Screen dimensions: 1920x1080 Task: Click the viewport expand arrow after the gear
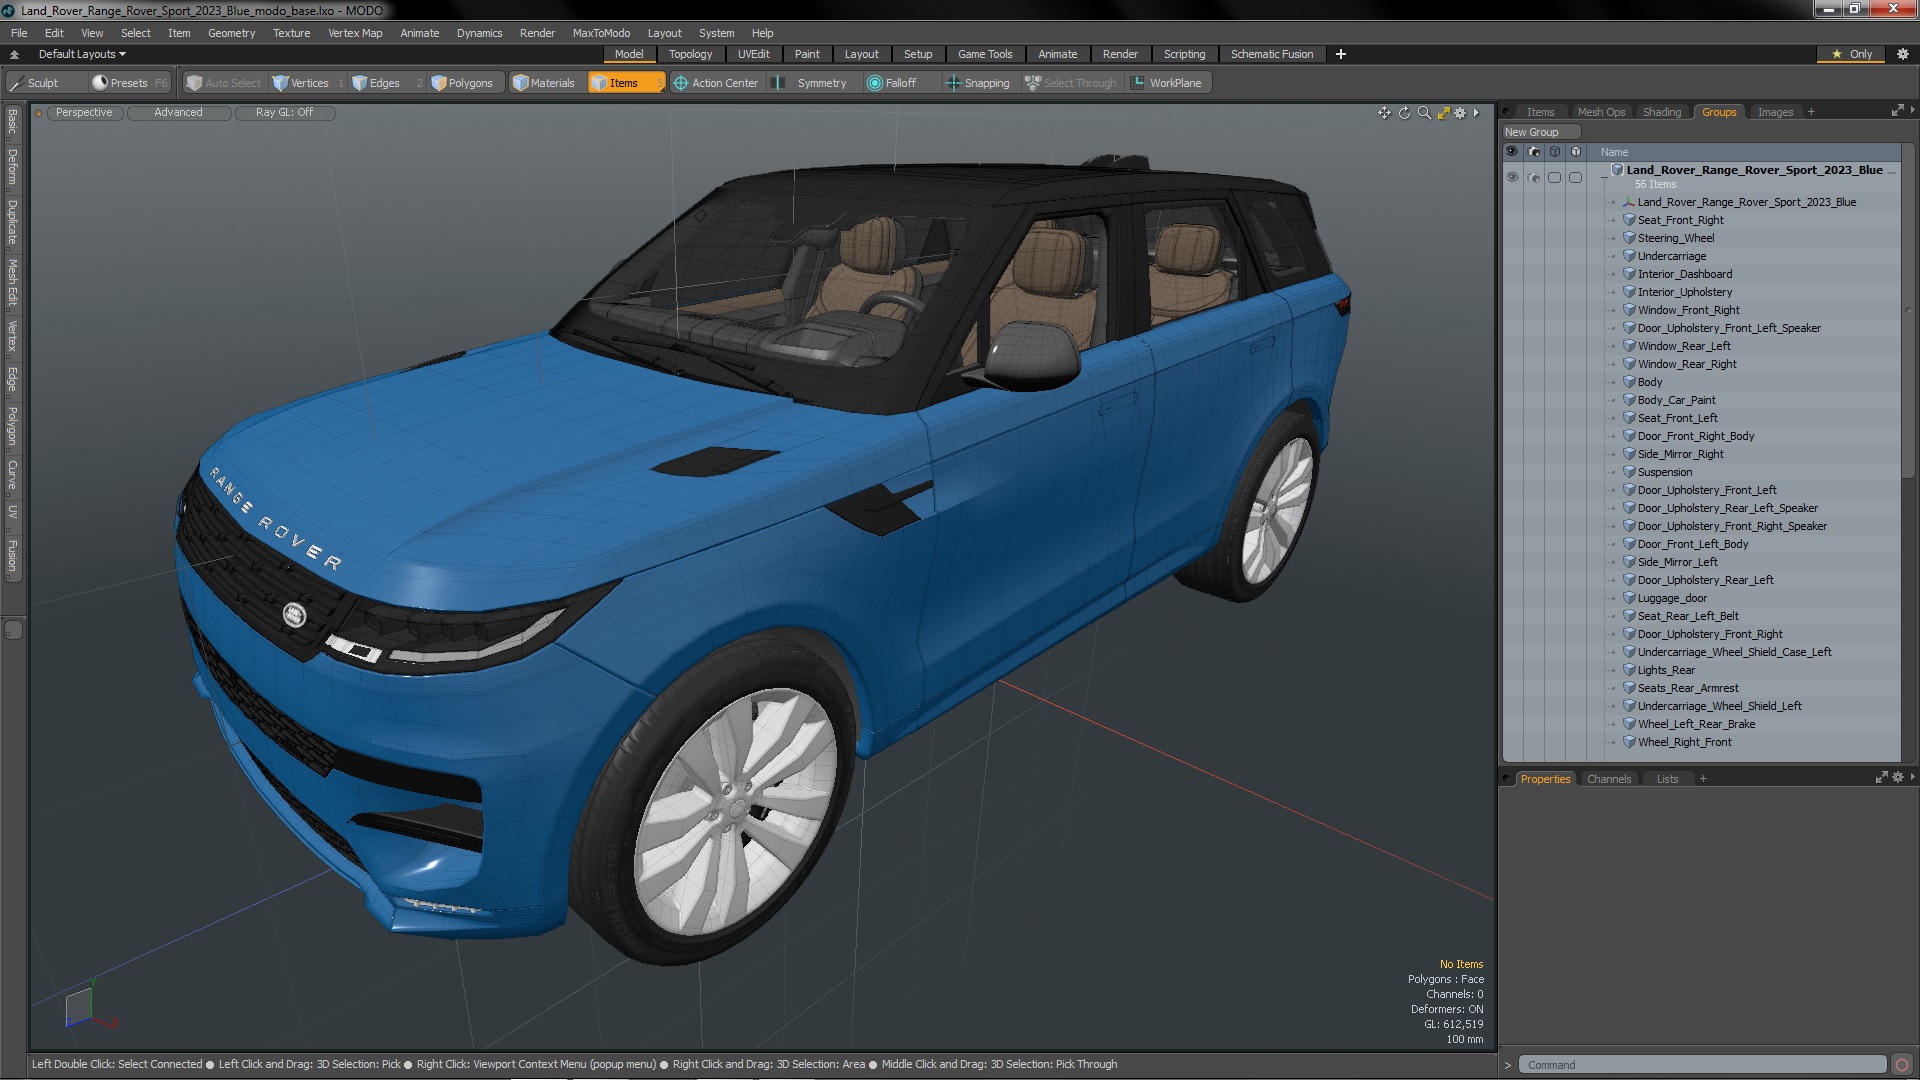1476,113
